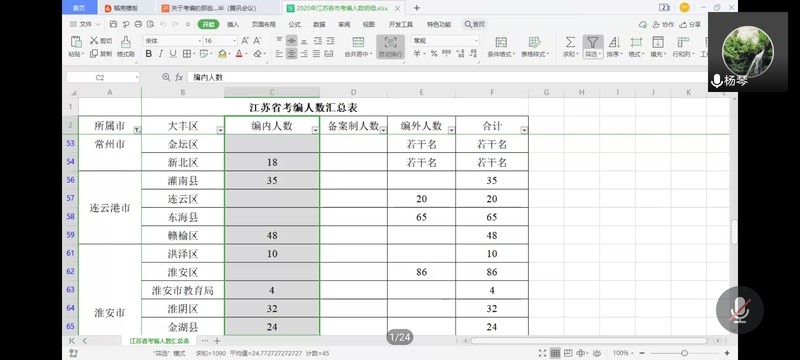Click the Conditional Formatting (条件格式) icon
The image size is (800, 360).
(x=502, y=42)
